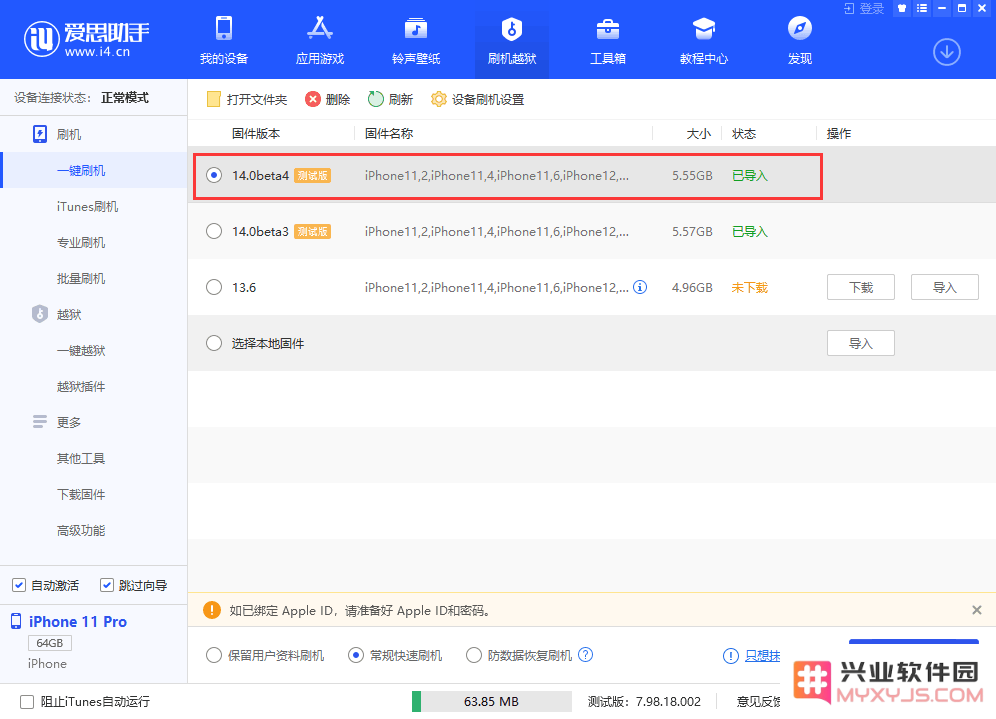Click the download manager arrow icon

(x=946, y=52)
